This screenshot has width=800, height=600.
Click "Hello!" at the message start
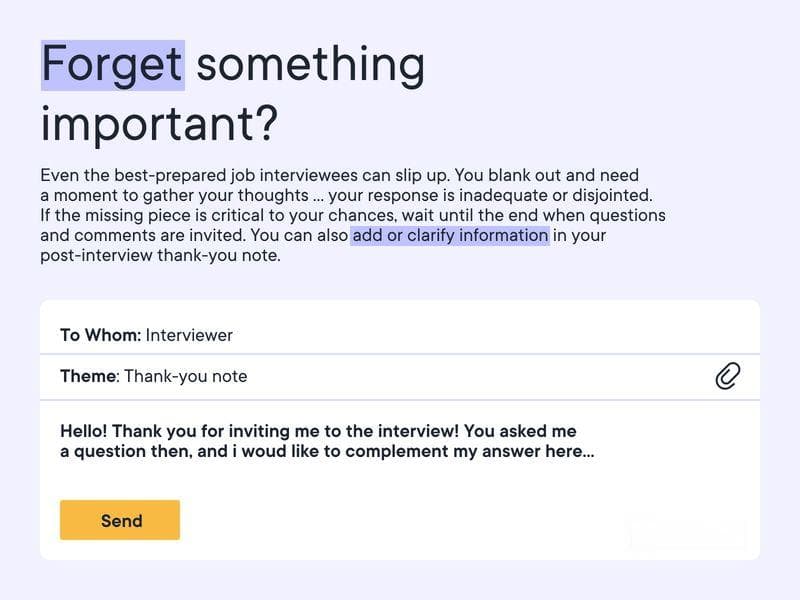coord(84,431)
